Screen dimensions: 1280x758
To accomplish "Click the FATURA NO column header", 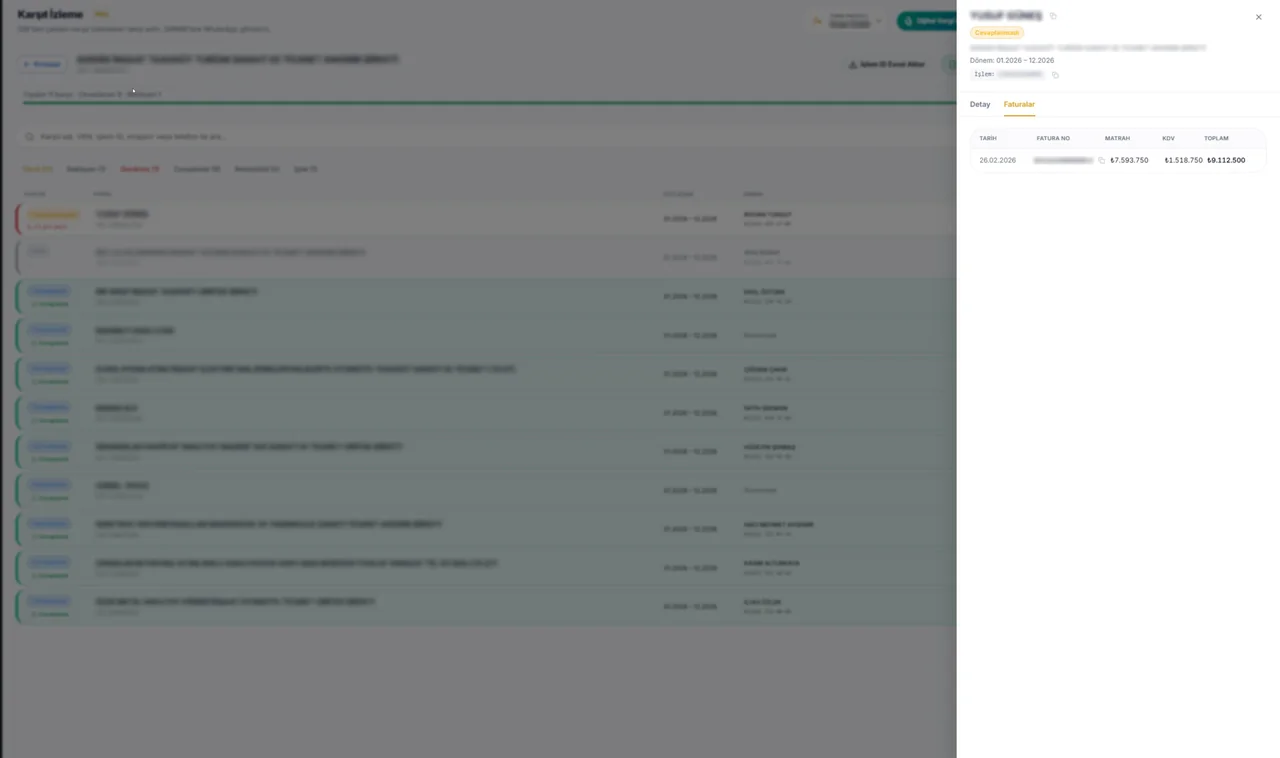I will (x=1053, y=138).
